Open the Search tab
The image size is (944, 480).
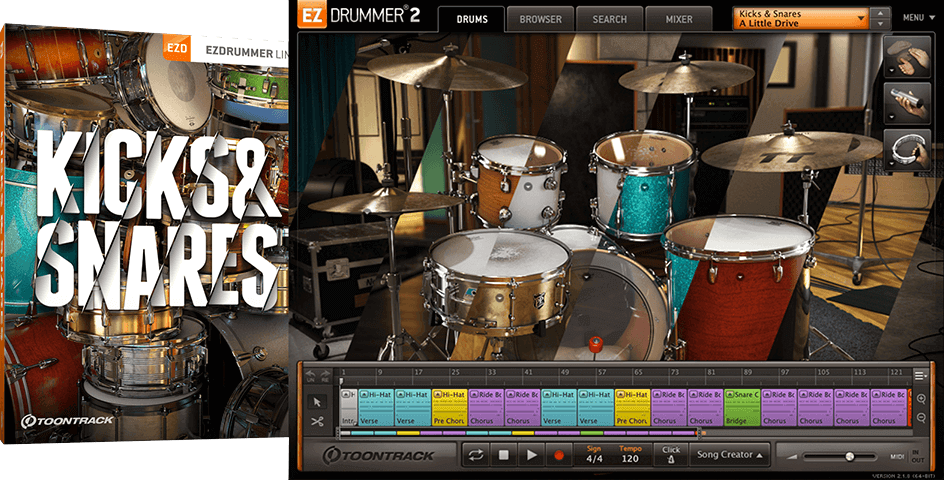point(609,19)
